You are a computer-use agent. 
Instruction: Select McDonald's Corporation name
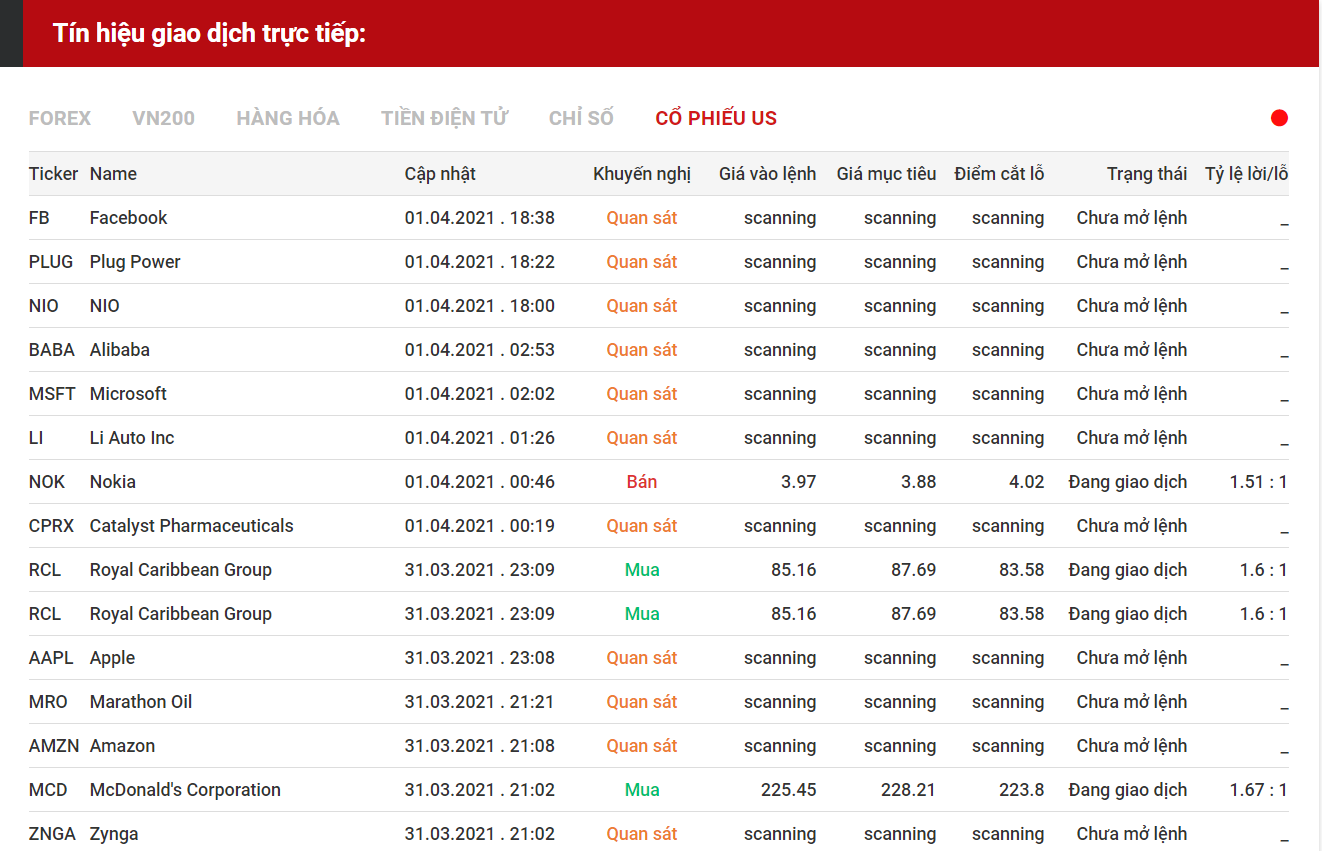(185, 790)
